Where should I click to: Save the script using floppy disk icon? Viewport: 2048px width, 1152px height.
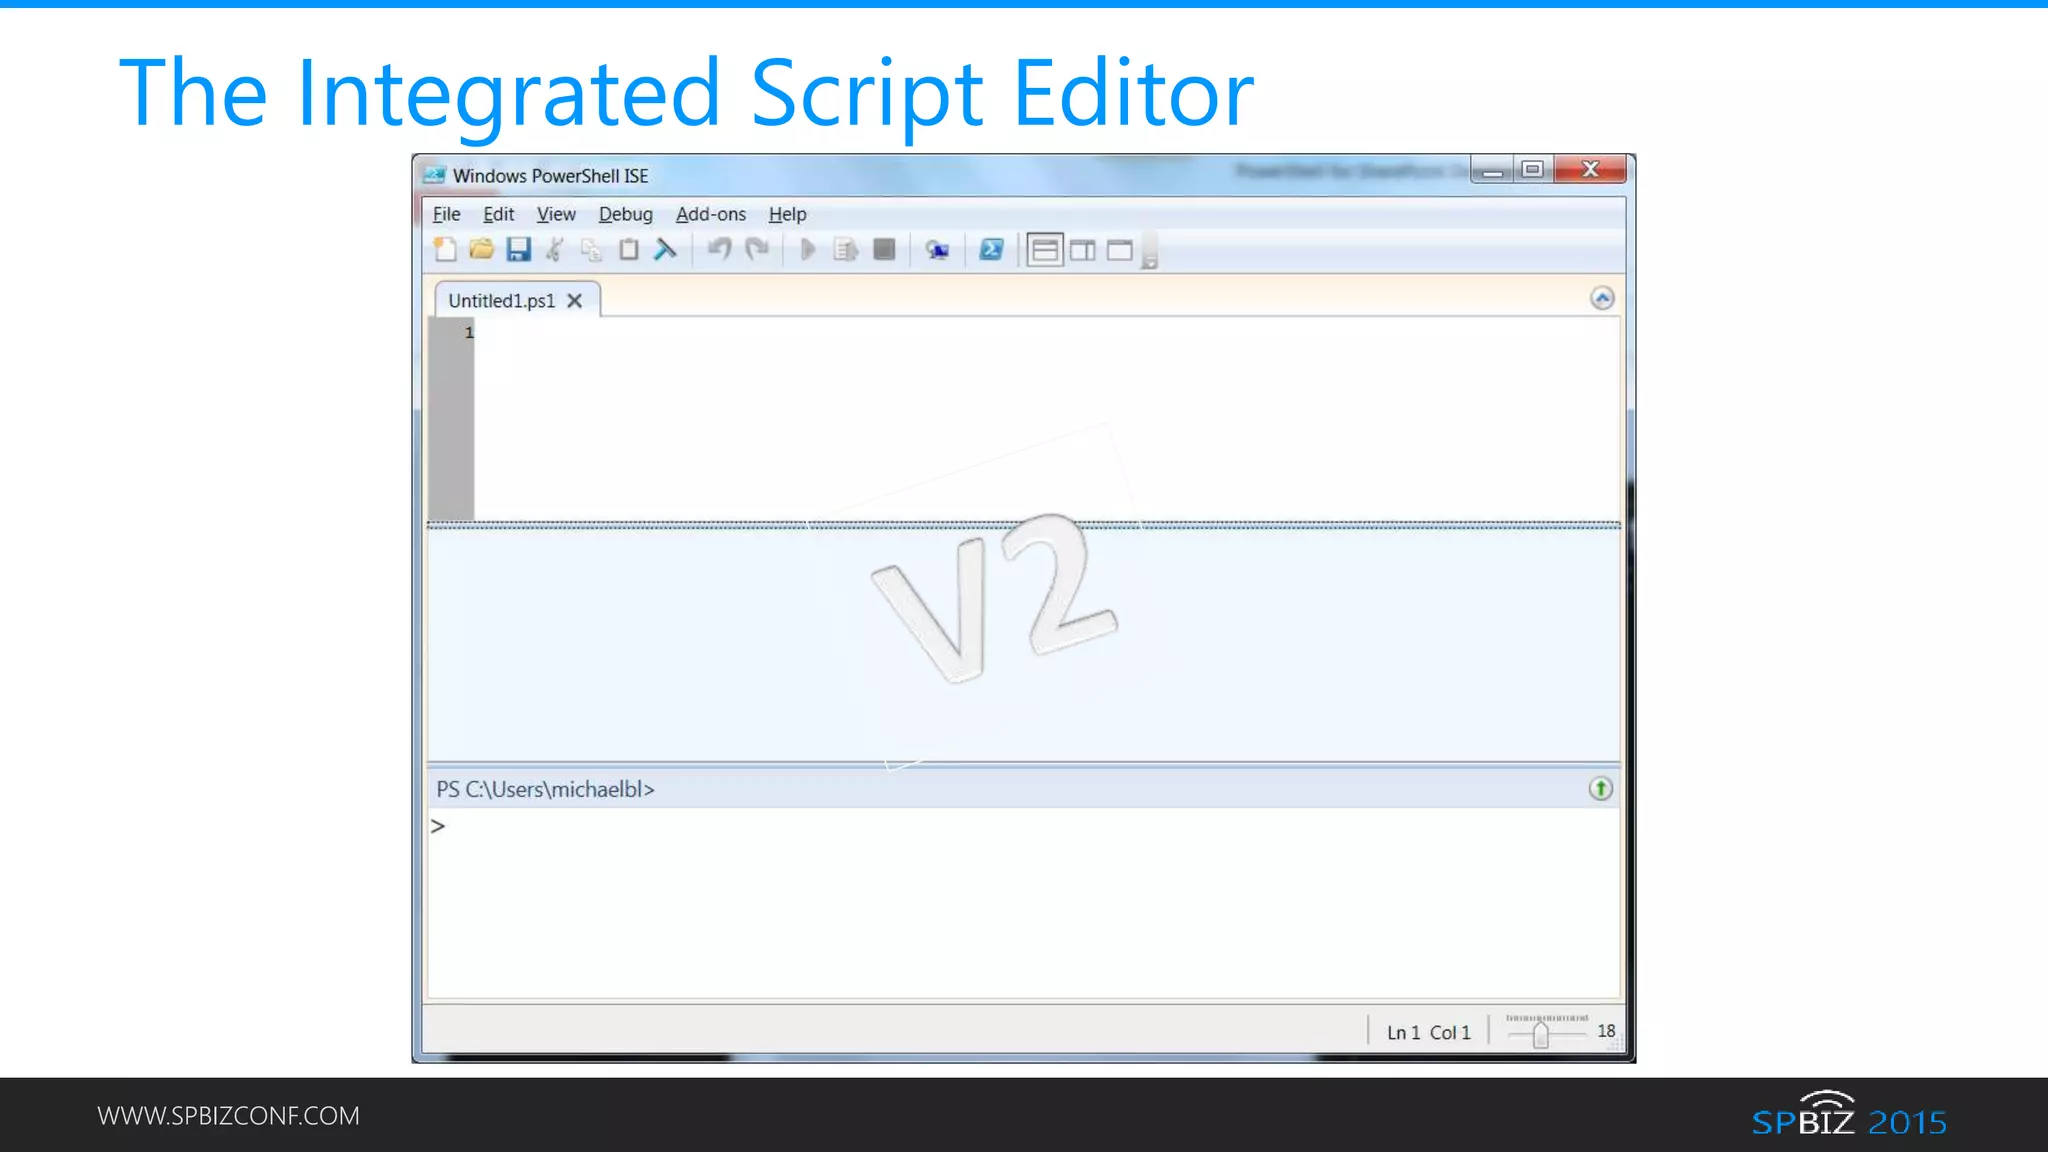pyautogui.click(x=518, y=250)
